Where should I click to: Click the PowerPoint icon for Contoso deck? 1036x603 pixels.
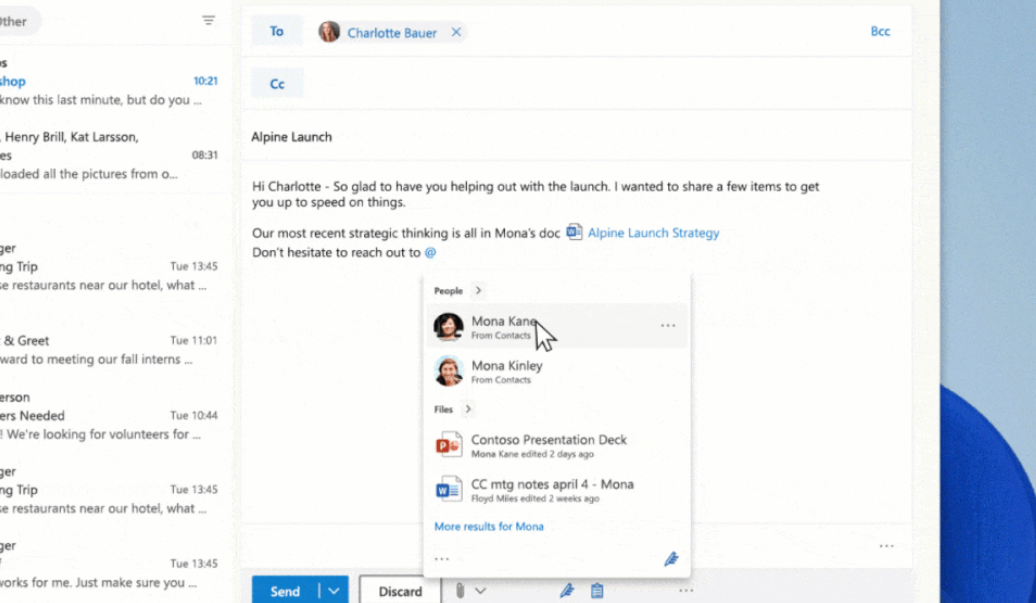pyautogui.click(x=449, y=445)
